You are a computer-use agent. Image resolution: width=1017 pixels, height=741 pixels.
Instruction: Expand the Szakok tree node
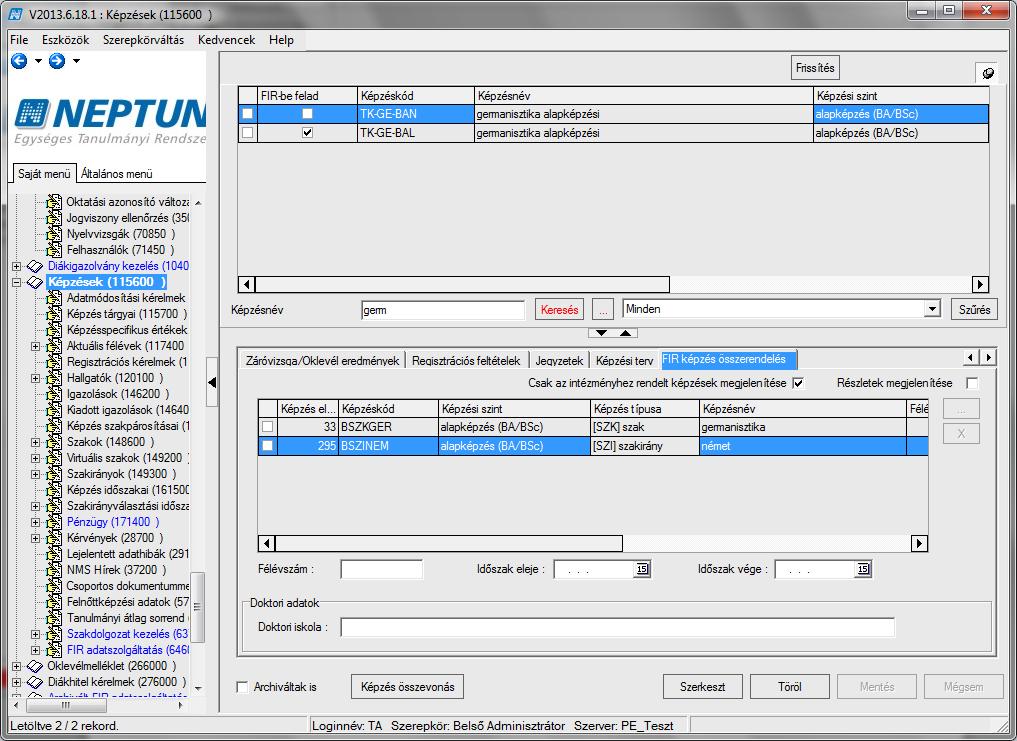(x=36, y=442)
